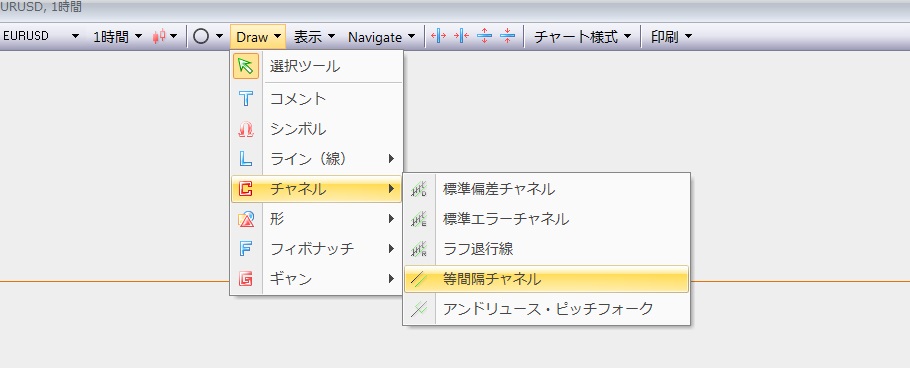910x368 pixels.
Task: Click the 形 menu entry text
Action: [277, 219]
